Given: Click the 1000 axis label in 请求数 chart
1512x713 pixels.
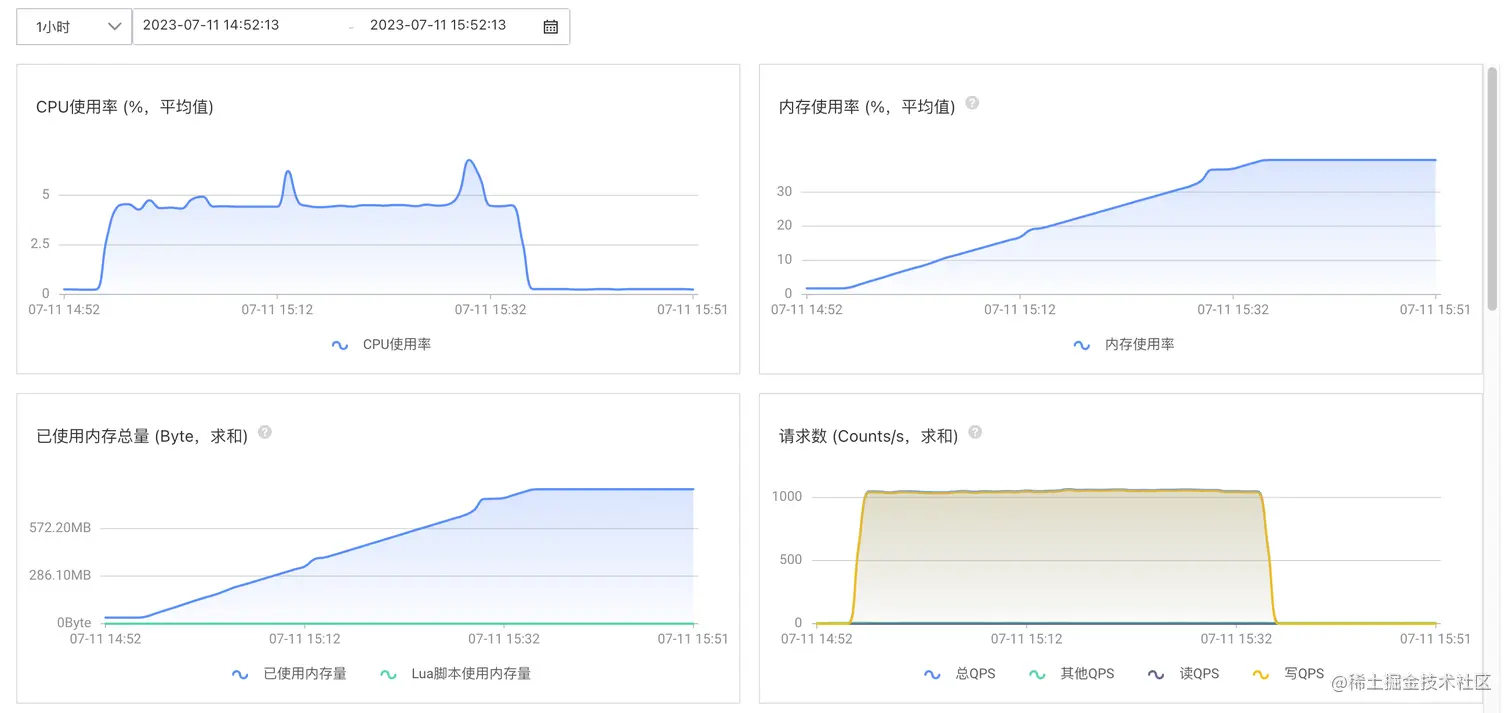Looking at the screenshot, I should [x=787, y=496].
